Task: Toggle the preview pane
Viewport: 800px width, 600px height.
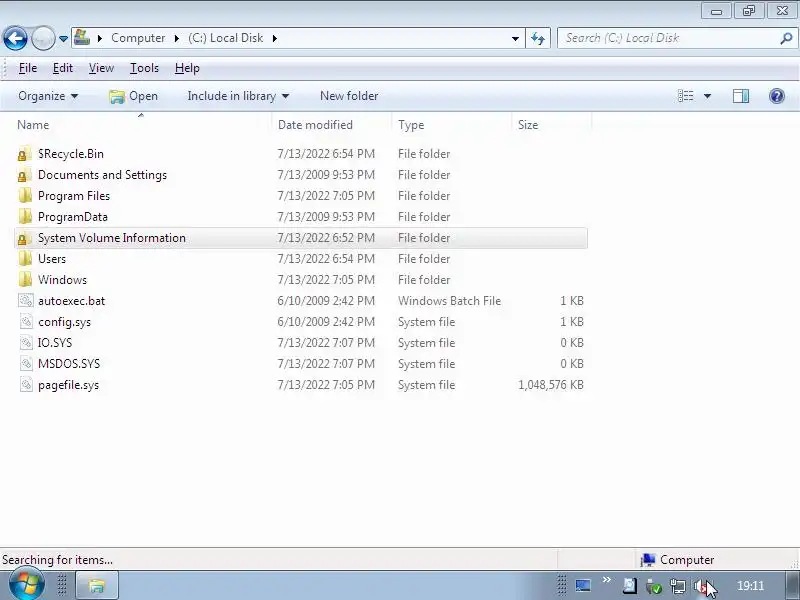Action: coord(741,96)
